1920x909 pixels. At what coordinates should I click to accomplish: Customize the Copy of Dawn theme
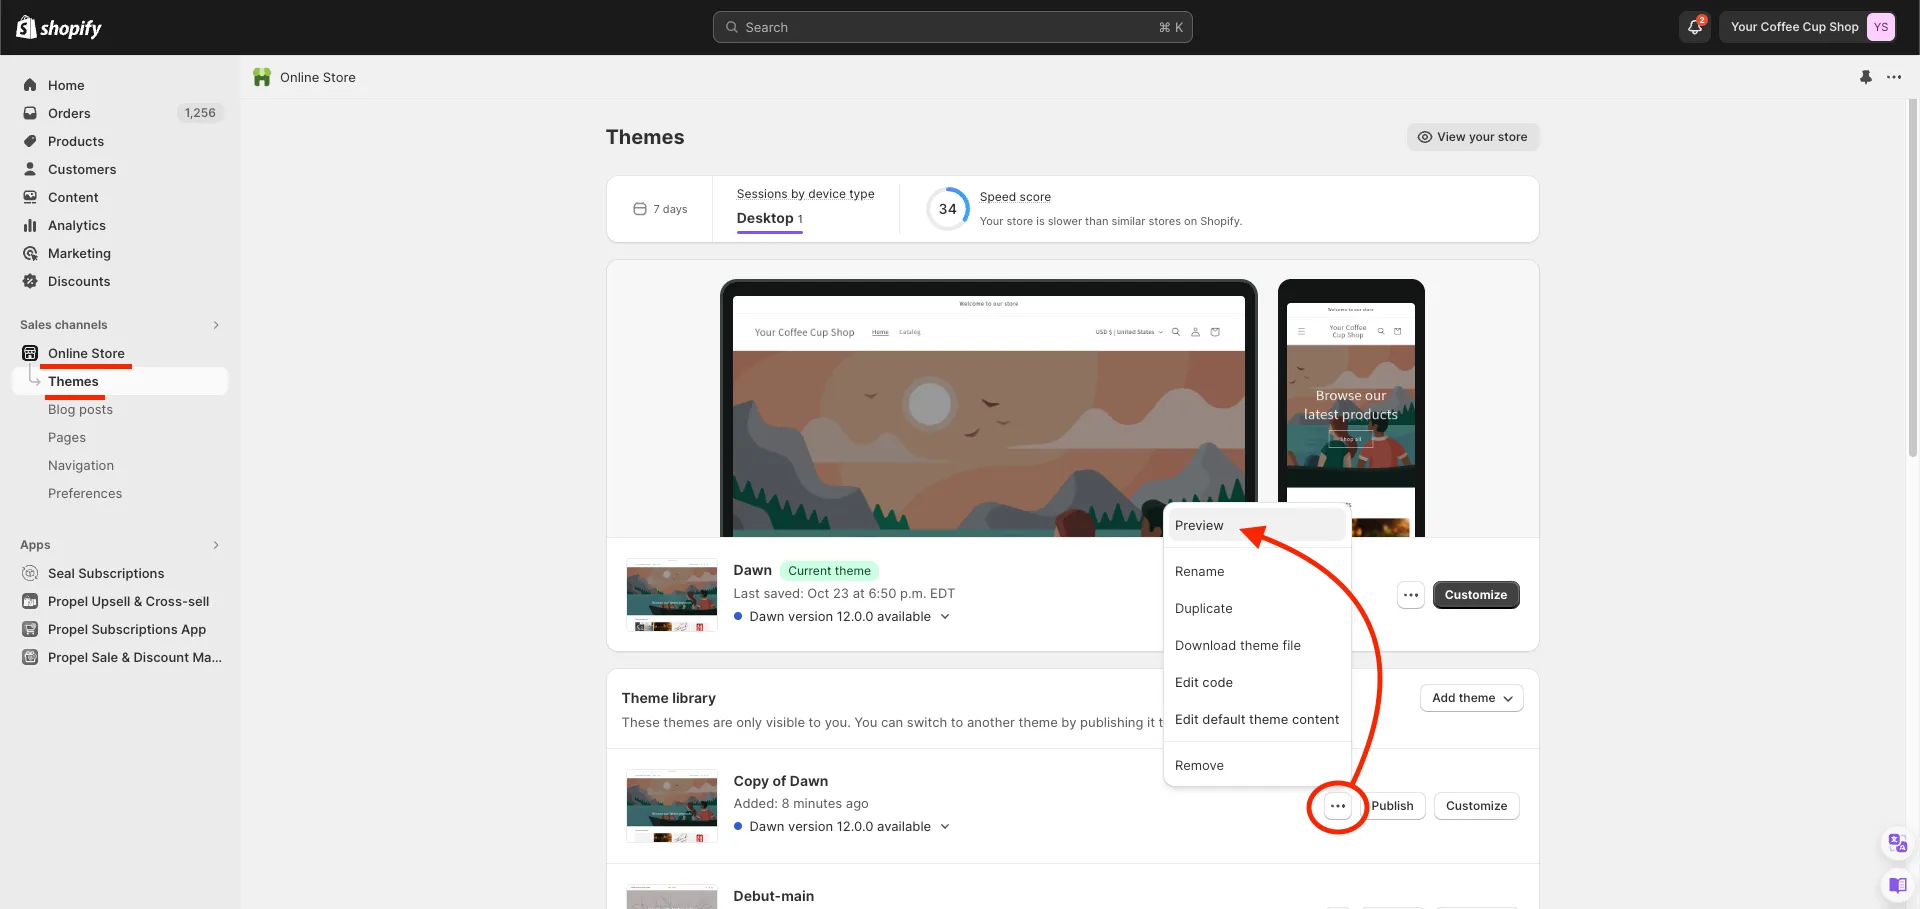pos(1476,806)
